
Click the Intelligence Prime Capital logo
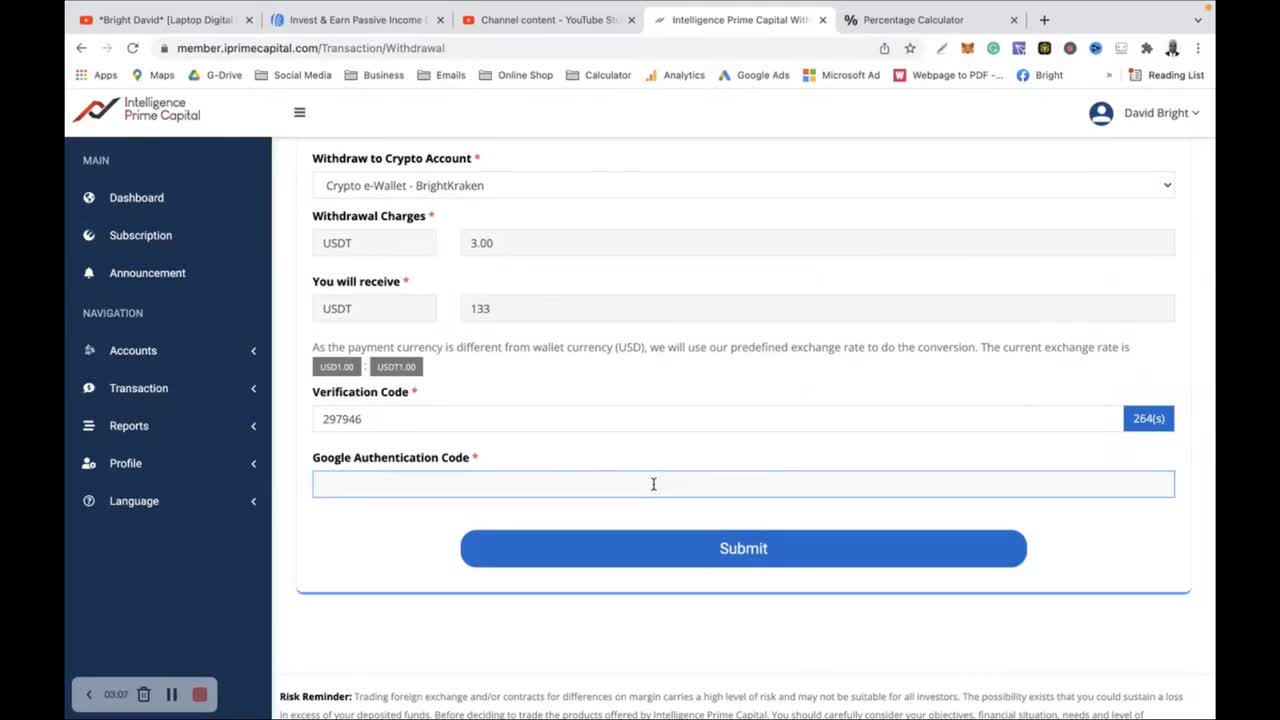(x=136, y=110)
